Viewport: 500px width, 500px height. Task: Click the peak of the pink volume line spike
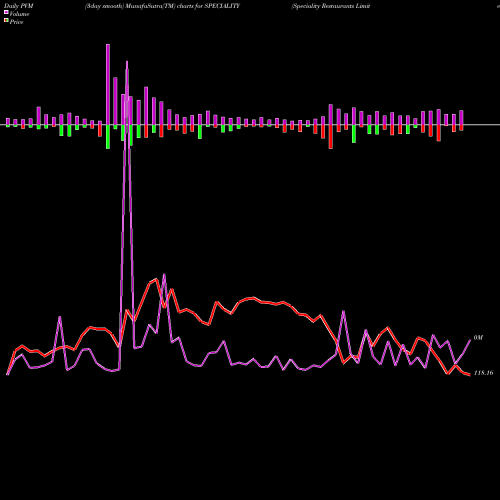click(127, 62)
